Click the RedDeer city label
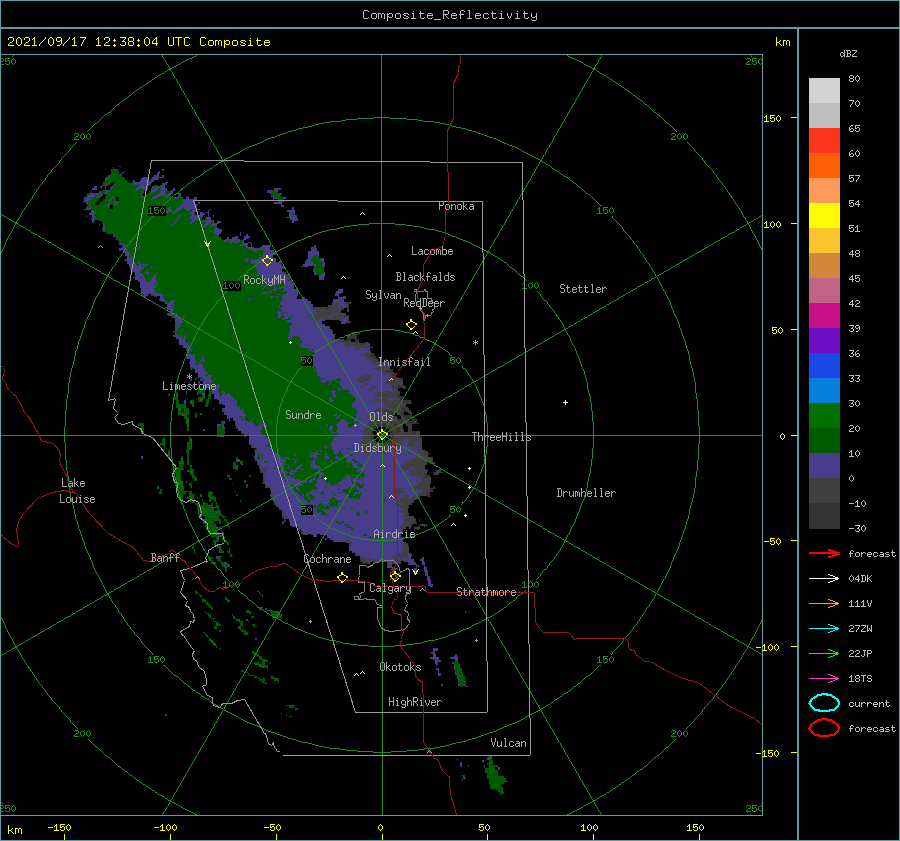The height and width of the screenshot is (841, 900). pyautogui.click(x=424, y=303)
